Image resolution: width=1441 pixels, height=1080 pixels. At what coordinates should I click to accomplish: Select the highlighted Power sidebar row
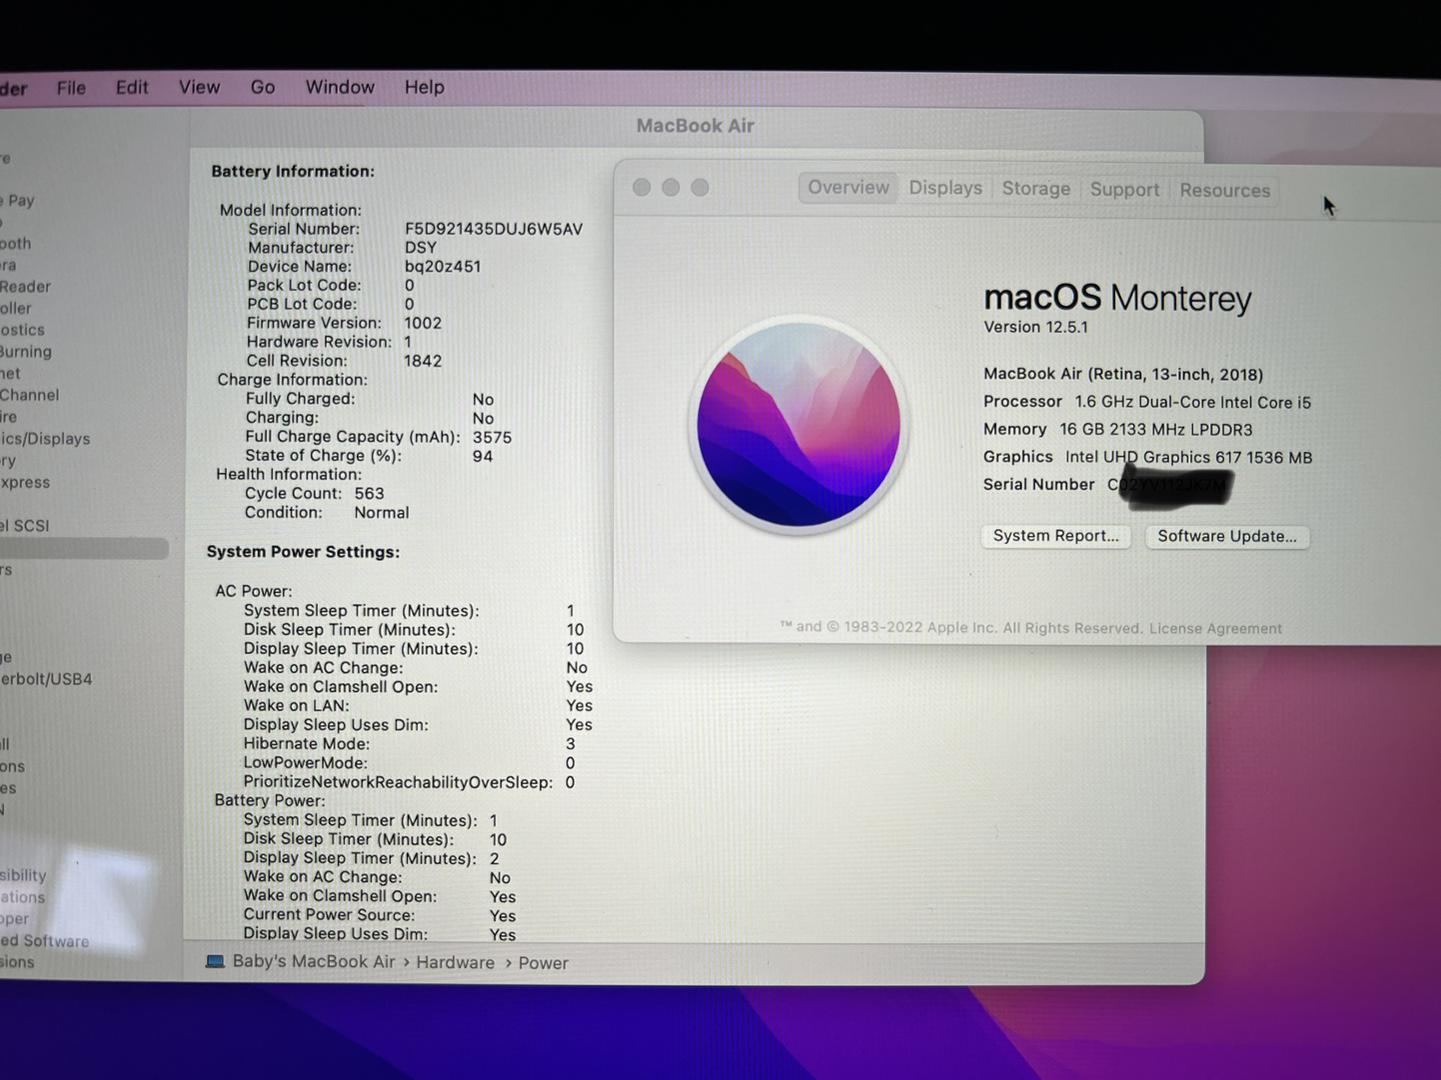point(84,549)
